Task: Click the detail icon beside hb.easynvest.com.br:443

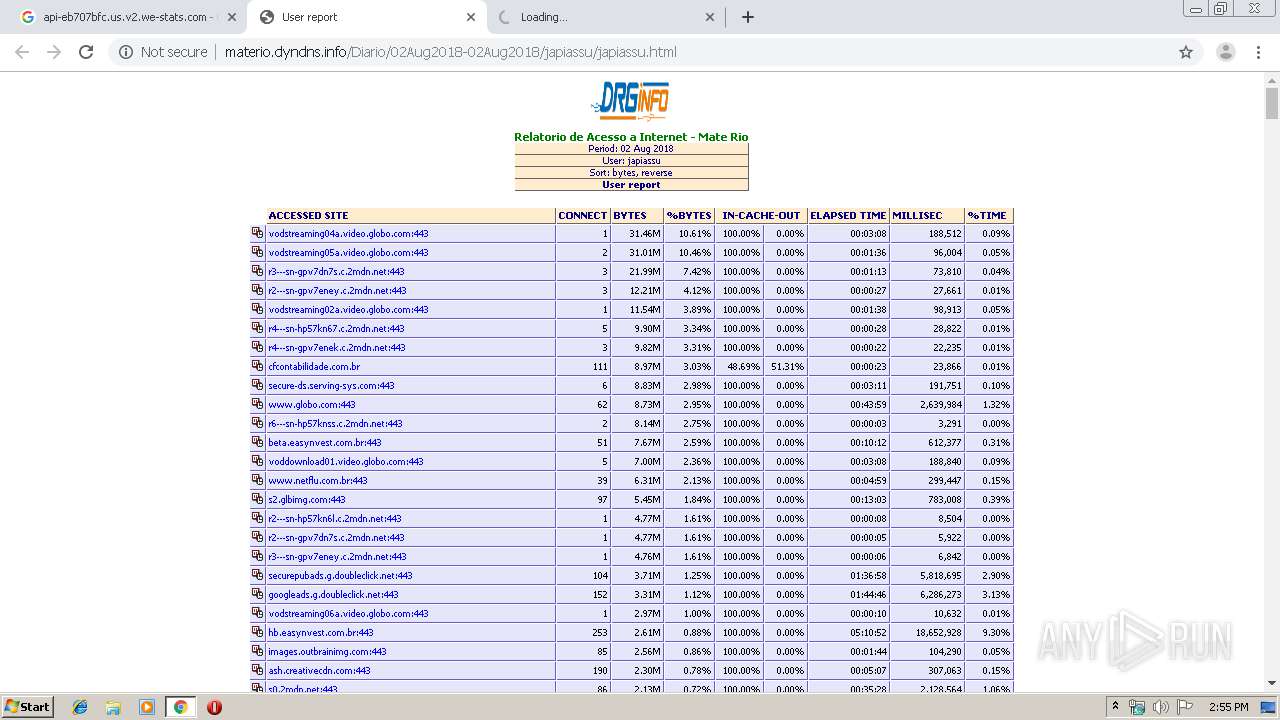Action: coord(257,632)
